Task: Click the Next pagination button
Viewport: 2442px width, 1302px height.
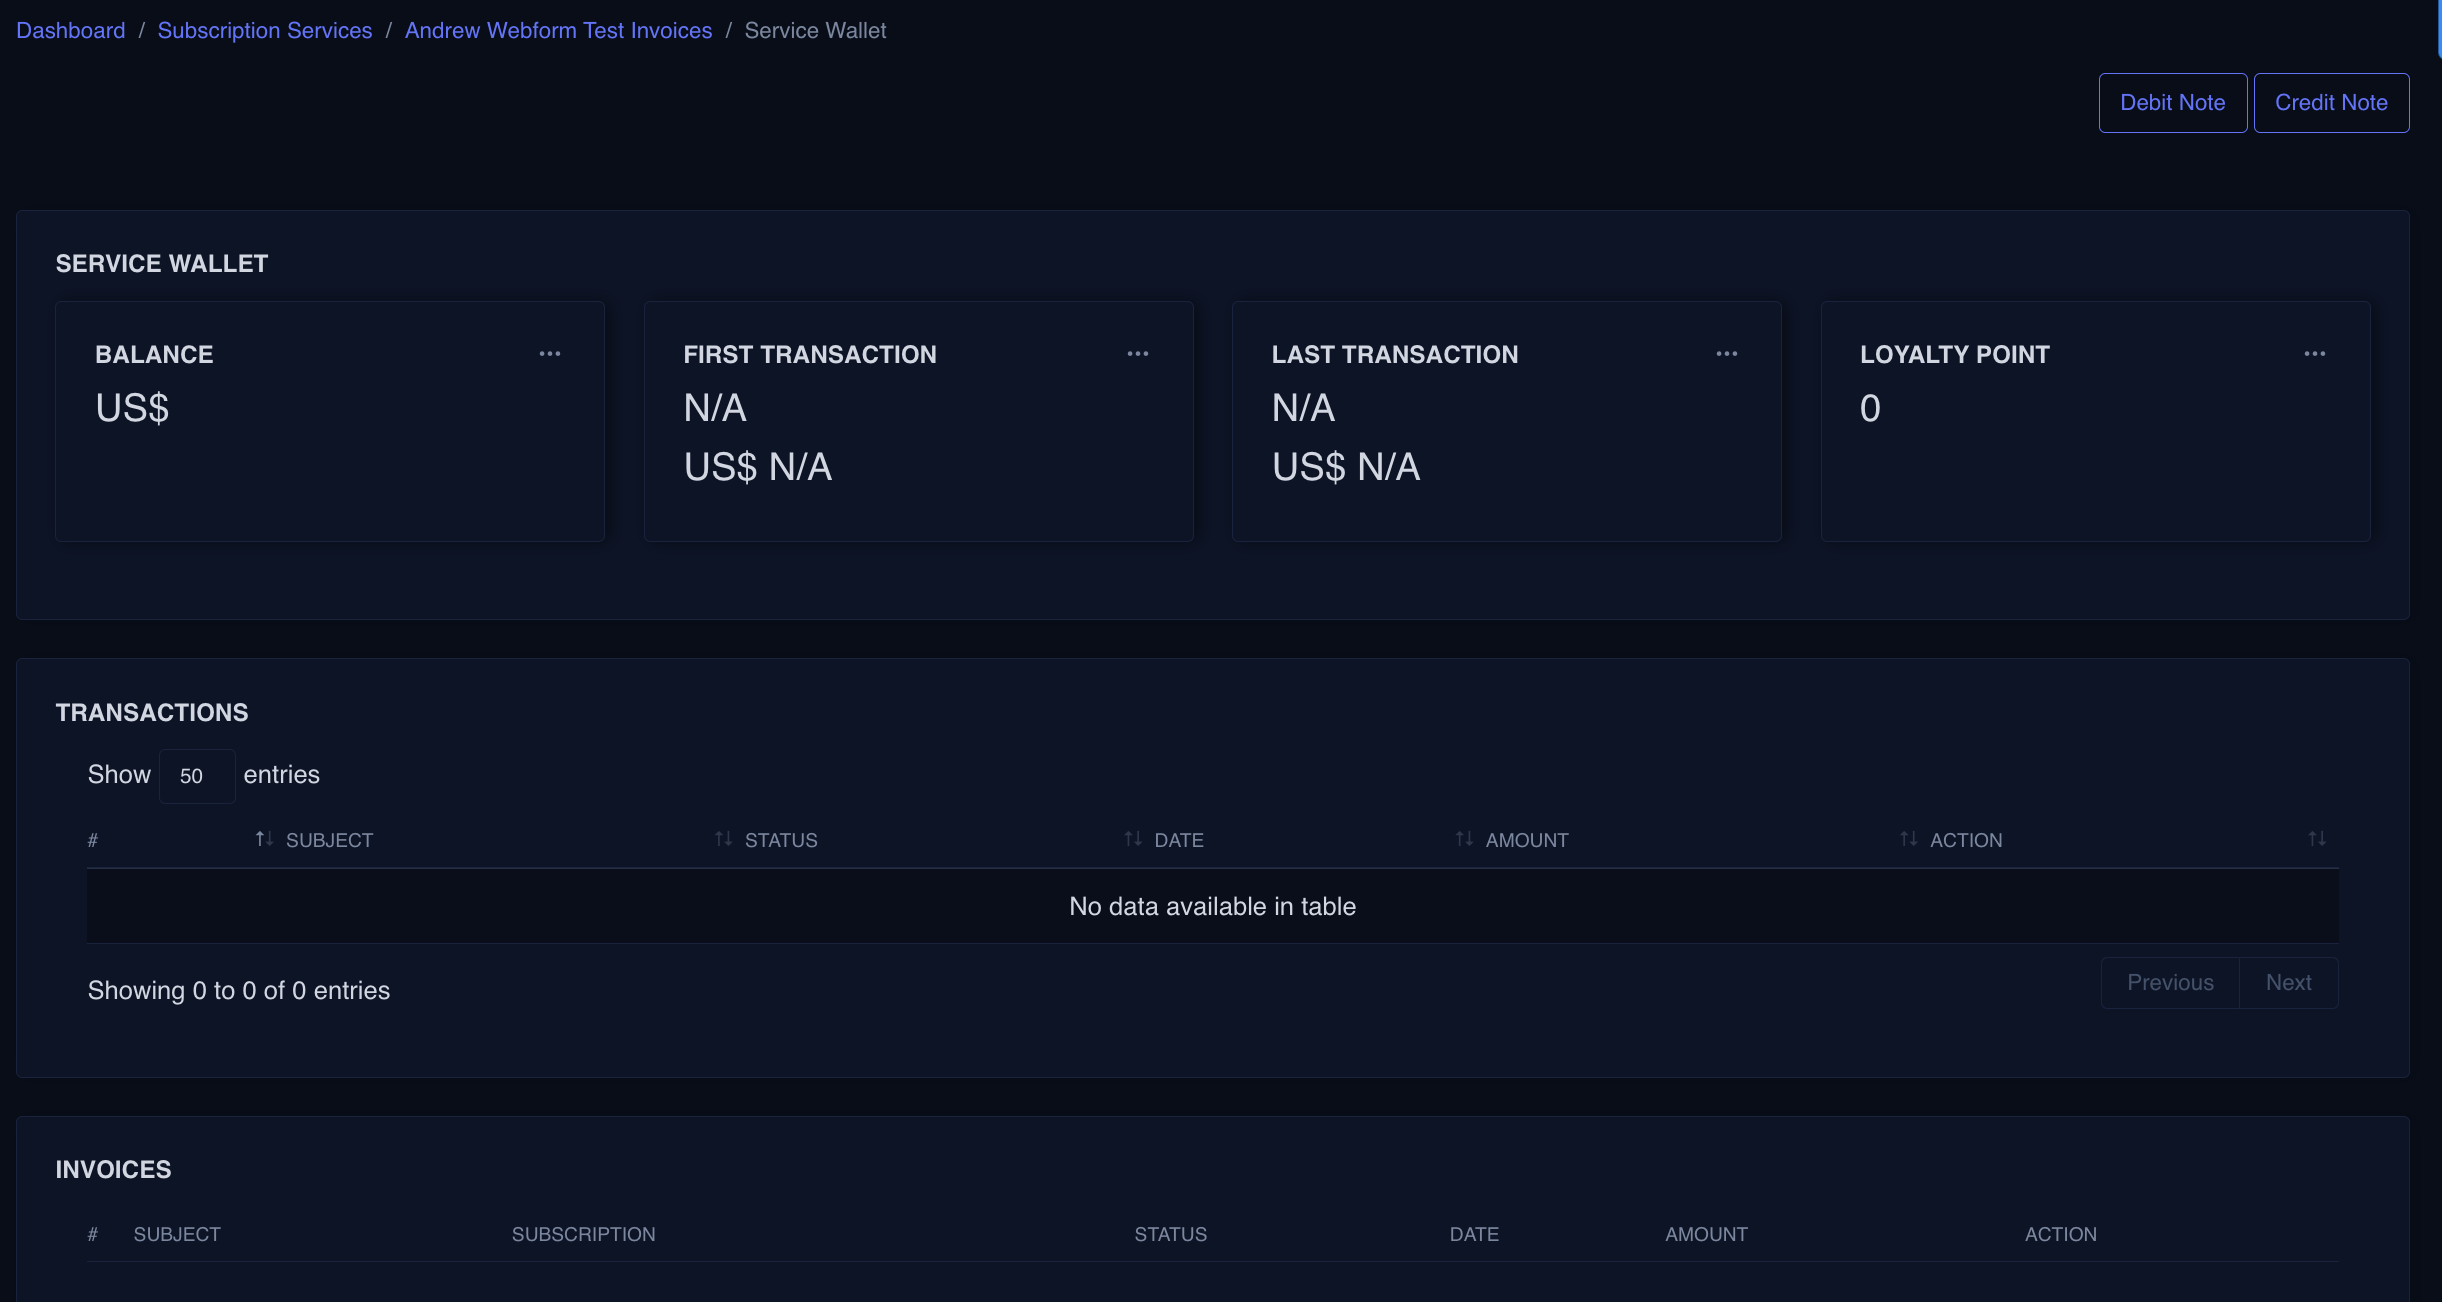Action: tap(2288, 983)
